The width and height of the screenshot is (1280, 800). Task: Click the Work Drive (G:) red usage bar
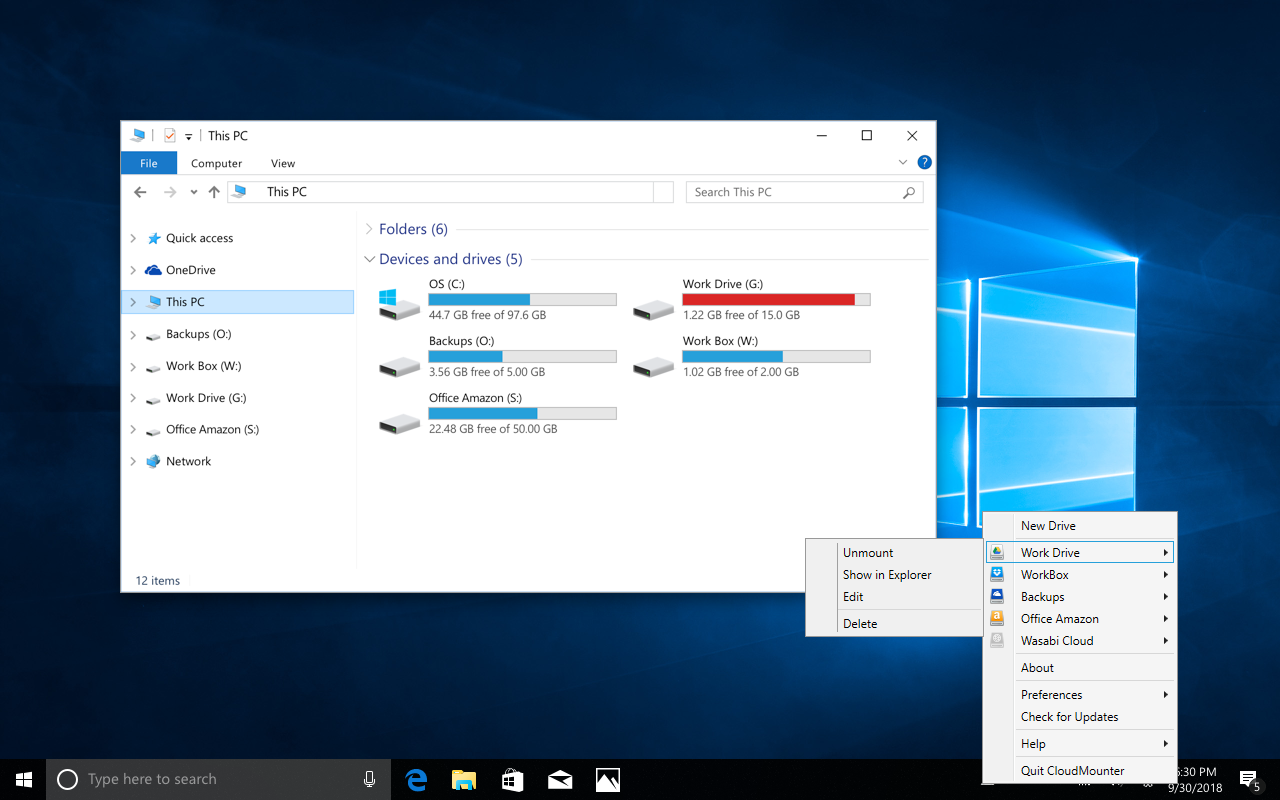(768, 299)
